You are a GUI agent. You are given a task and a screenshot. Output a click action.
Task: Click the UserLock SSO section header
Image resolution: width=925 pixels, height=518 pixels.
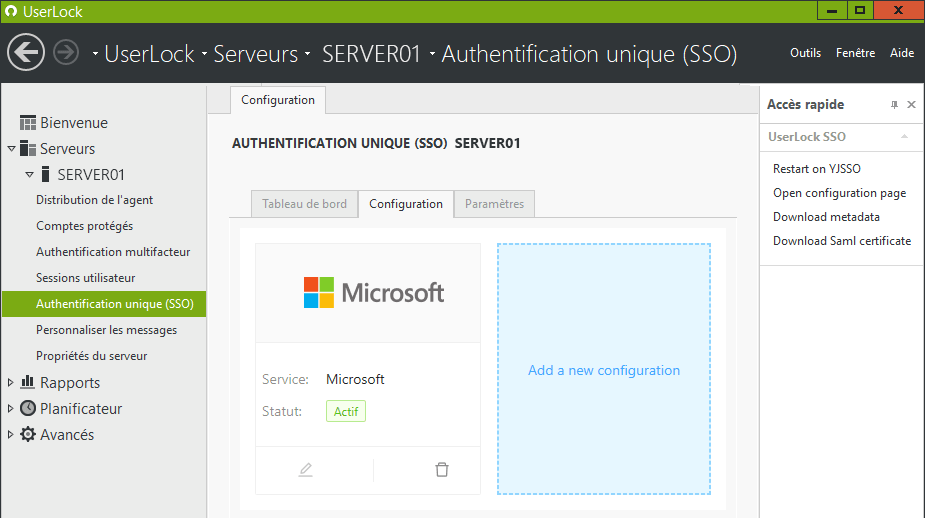click(839, 137)
